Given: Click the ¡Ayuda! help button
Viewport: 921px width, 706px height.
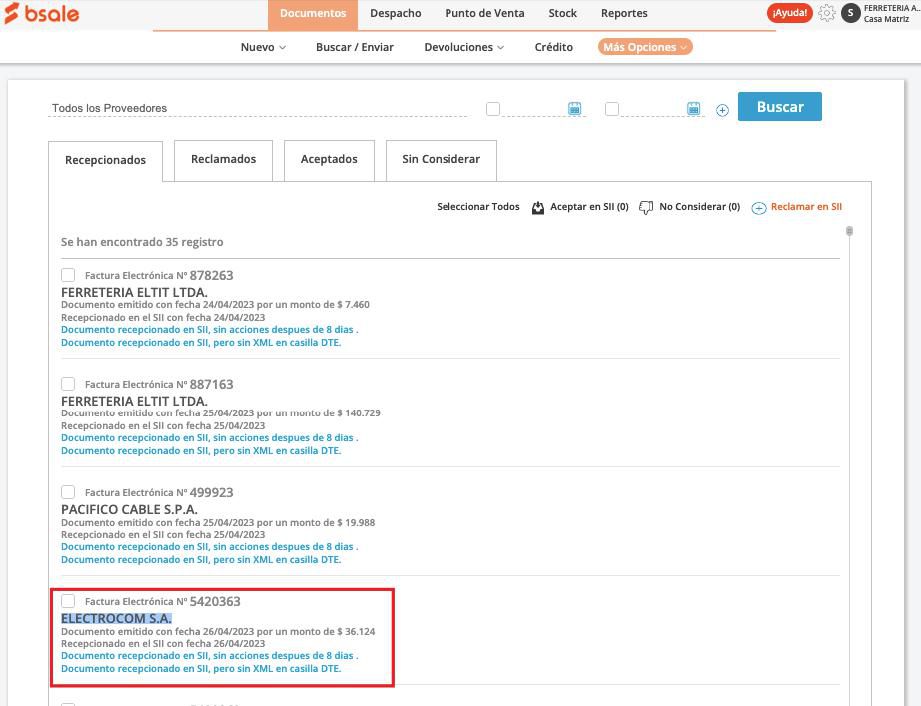Looking at the screenshot, I should click(789, 13).
